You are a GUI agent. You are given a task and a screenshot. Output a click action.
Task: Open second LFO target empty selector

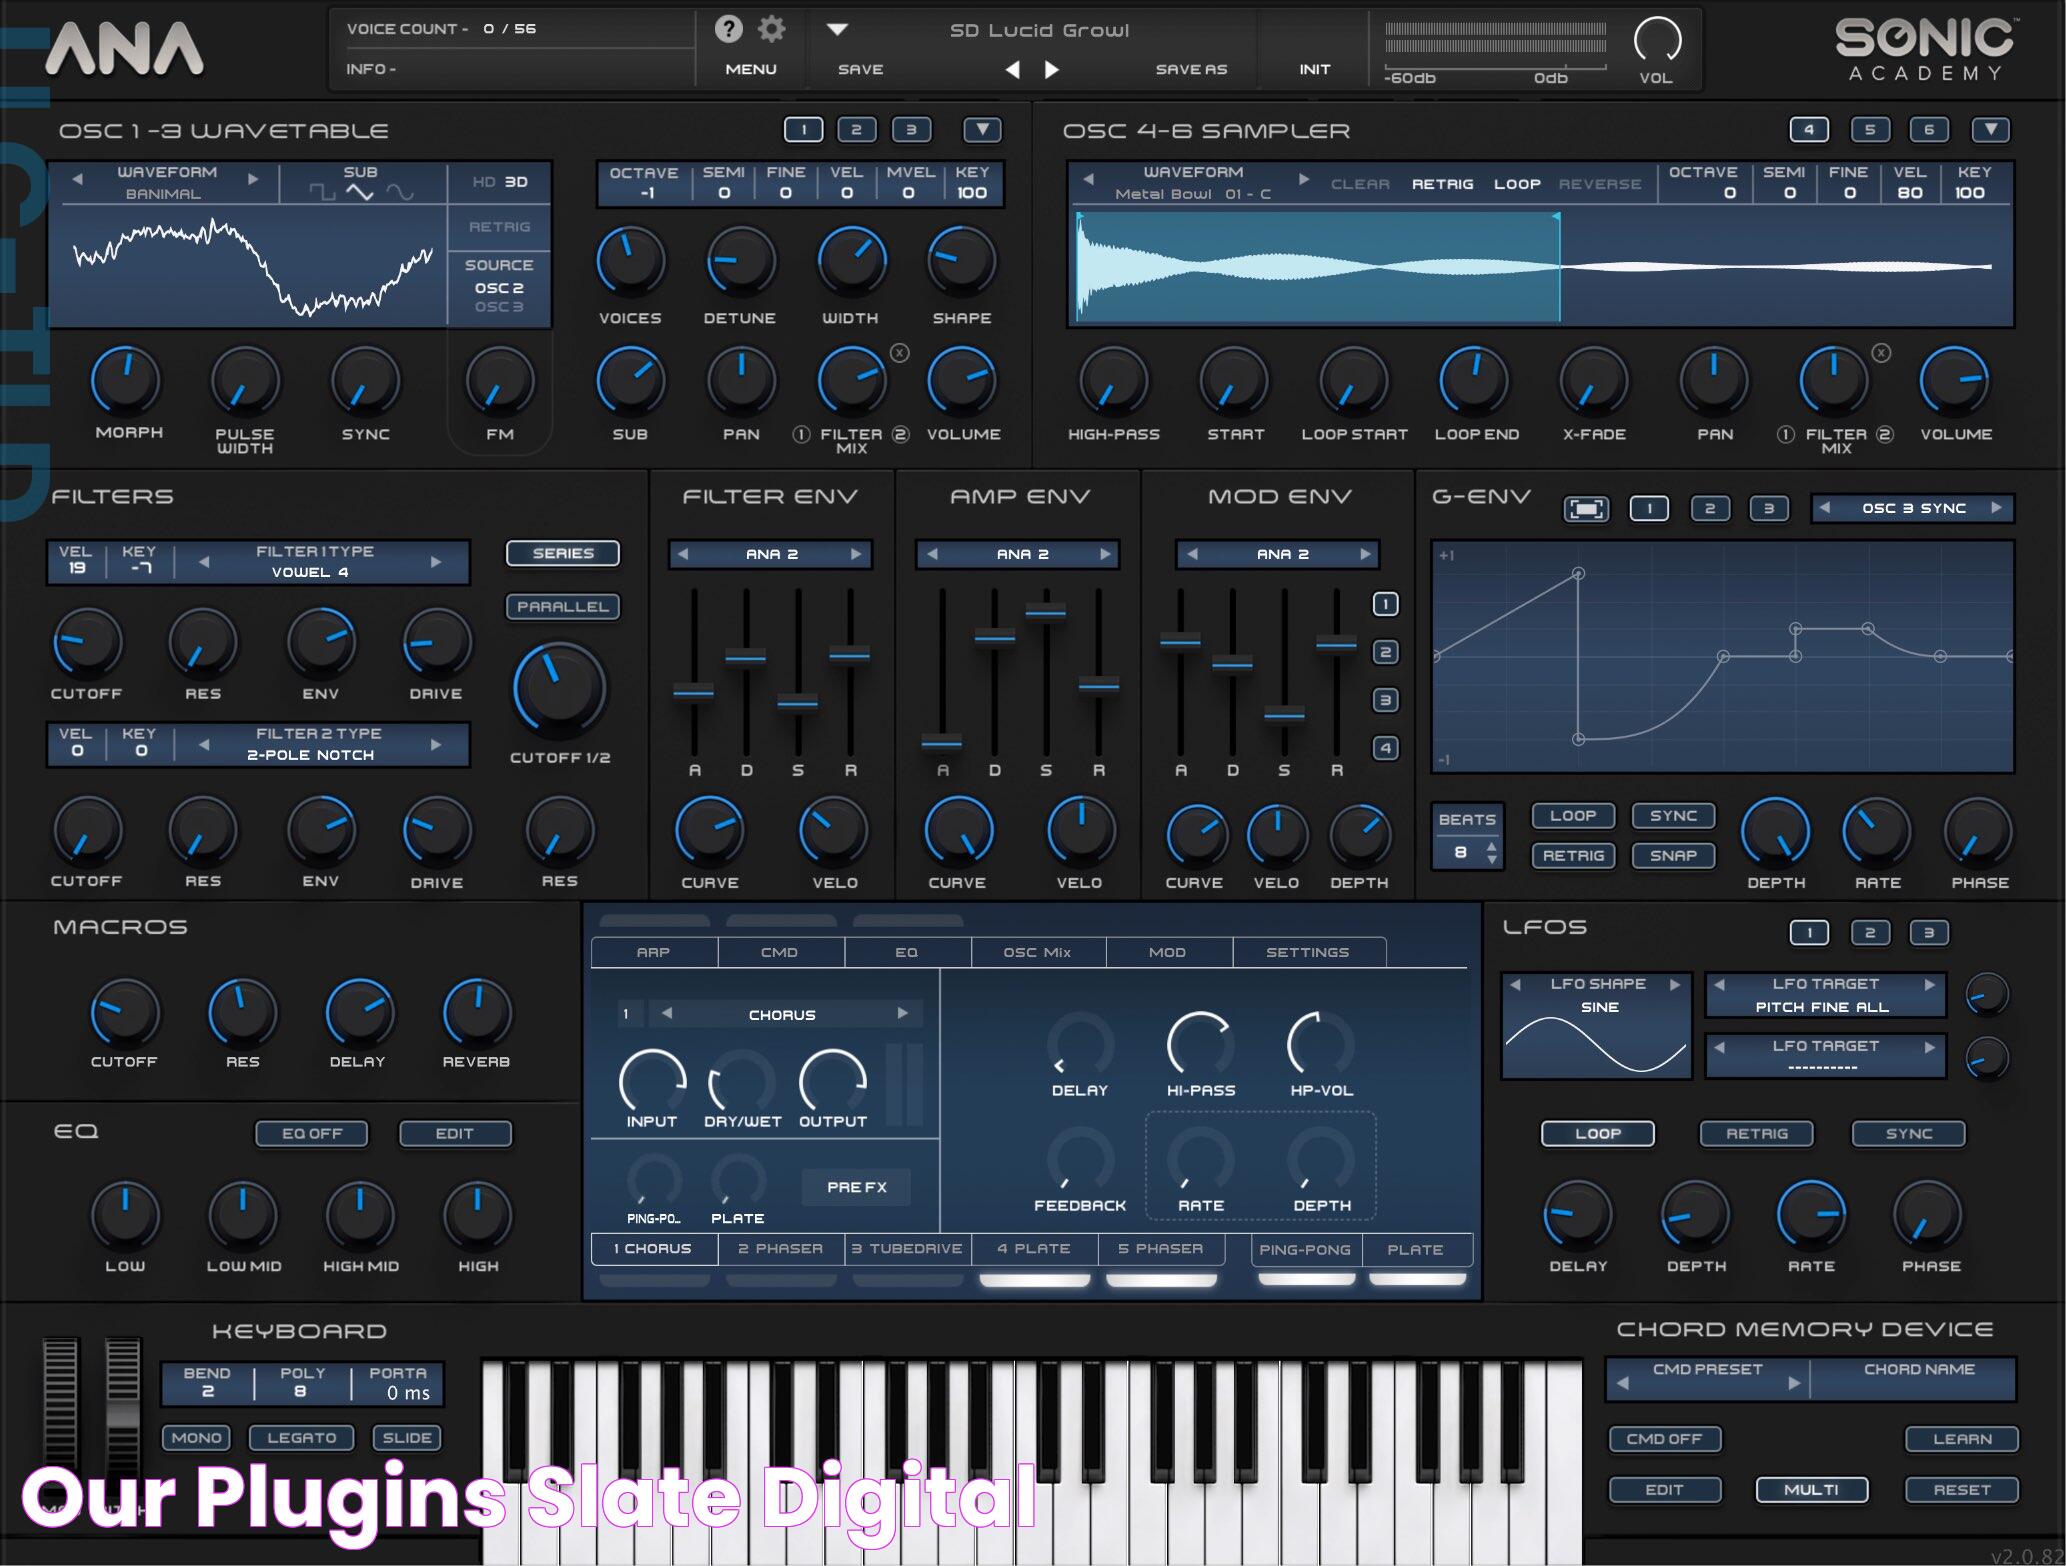point(1825,1056)
